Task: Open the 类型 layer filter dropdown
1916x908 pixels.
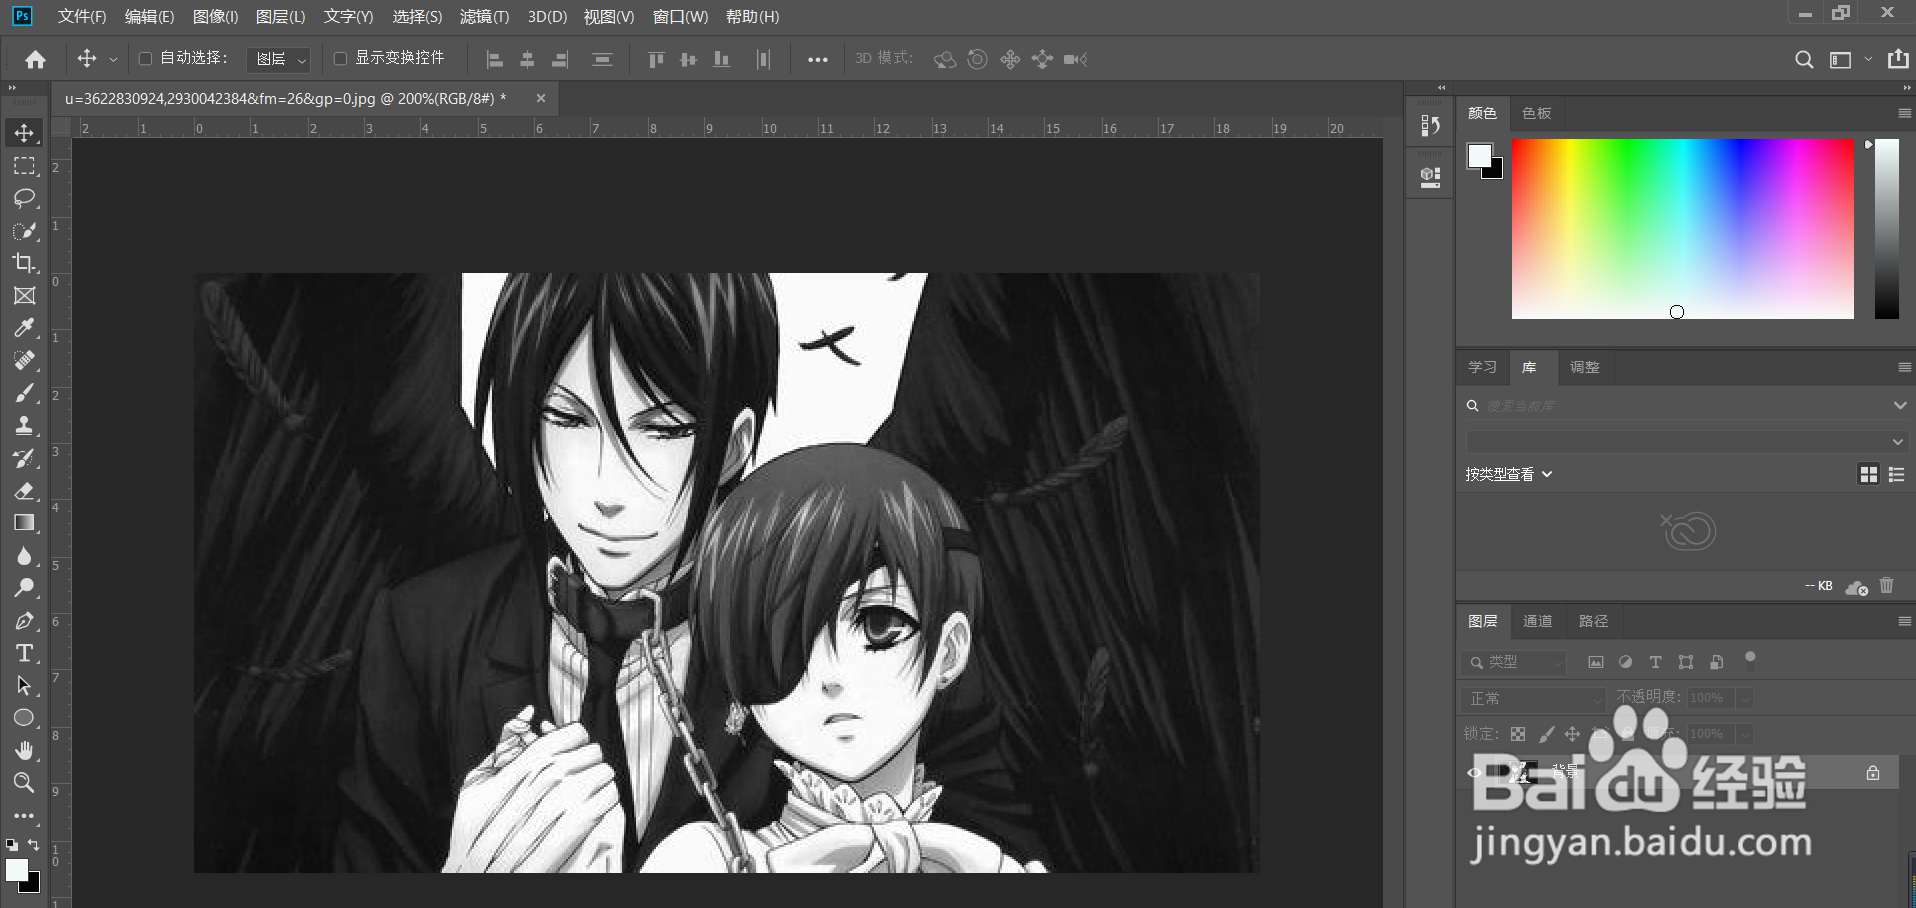Action: [x=1513, y=662]
